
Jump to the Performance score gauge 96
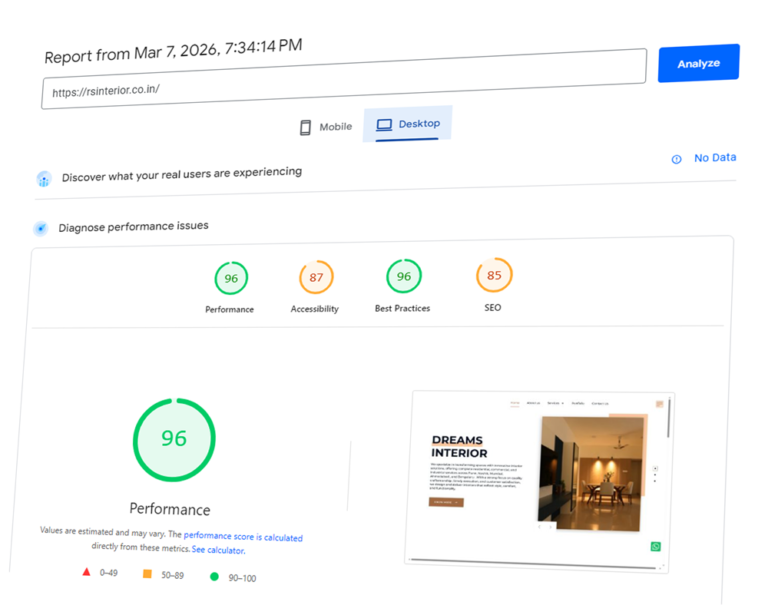pyautogui.click(x=231, y=279)
